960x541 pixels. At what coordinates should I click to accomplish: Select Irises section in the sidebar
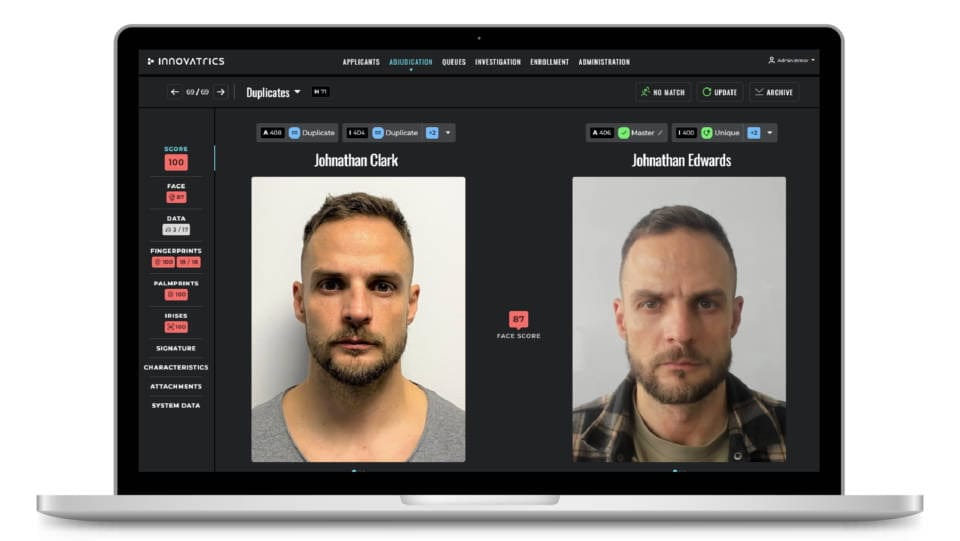point(176,316)
